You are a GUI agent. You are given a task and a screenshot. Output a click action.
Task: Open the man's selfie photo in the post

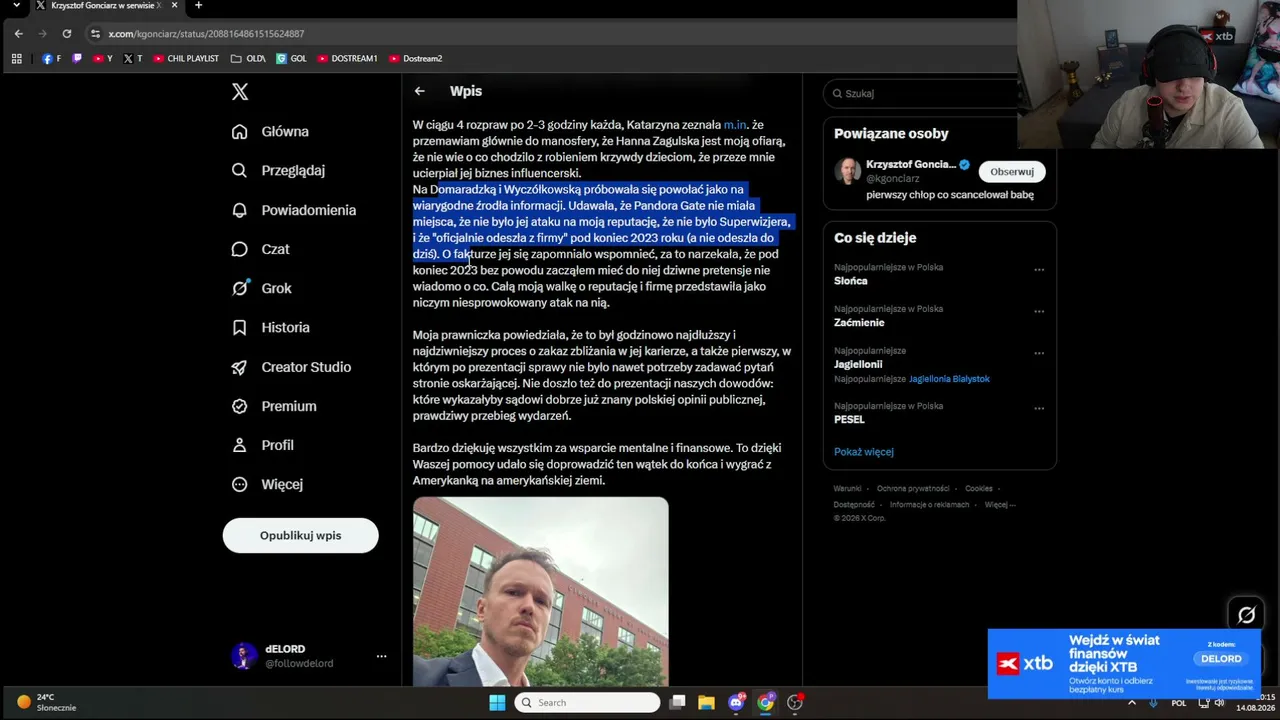click(x=540, y=591)
